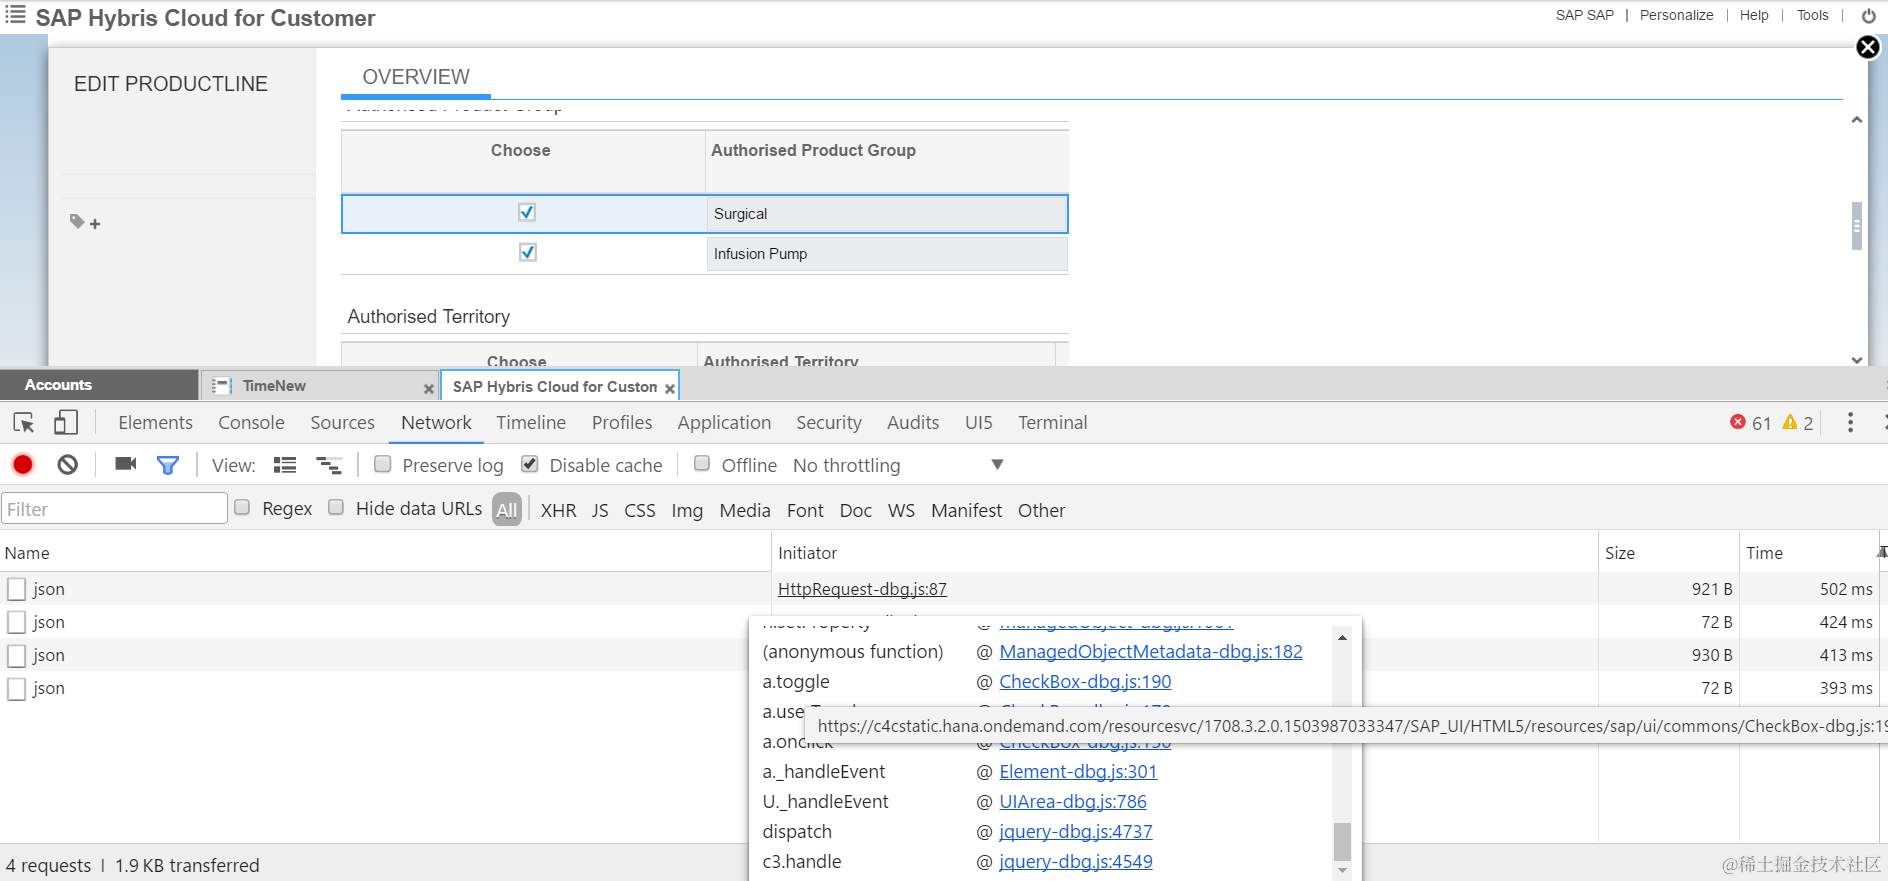
Task: Switch to large request rows view
Action: click(285, 465)
